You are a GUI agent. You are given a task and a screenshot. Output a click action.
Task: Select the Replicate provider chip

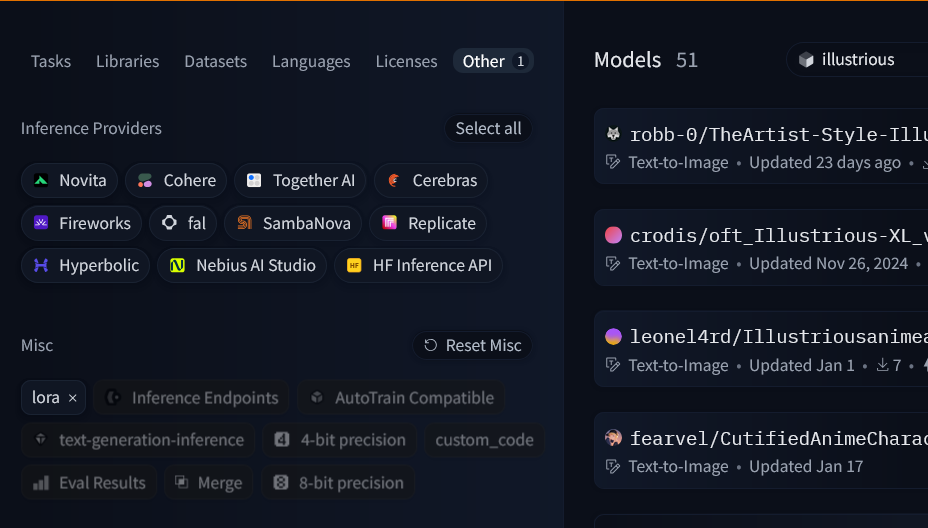point(429,223)
